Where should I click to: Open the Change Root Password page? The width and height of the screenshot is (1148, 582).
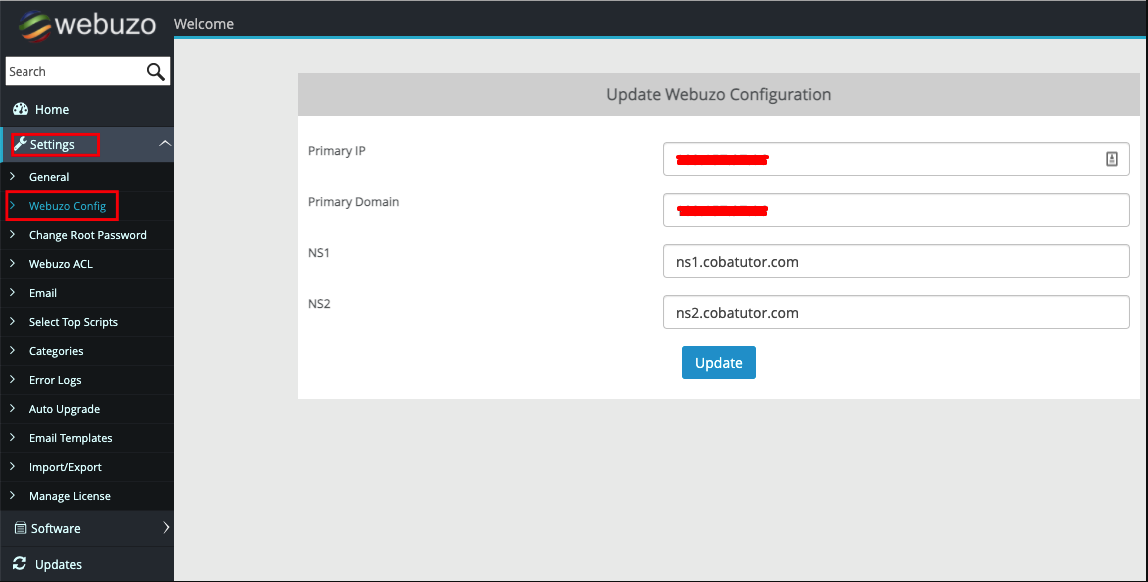point(88,235)
